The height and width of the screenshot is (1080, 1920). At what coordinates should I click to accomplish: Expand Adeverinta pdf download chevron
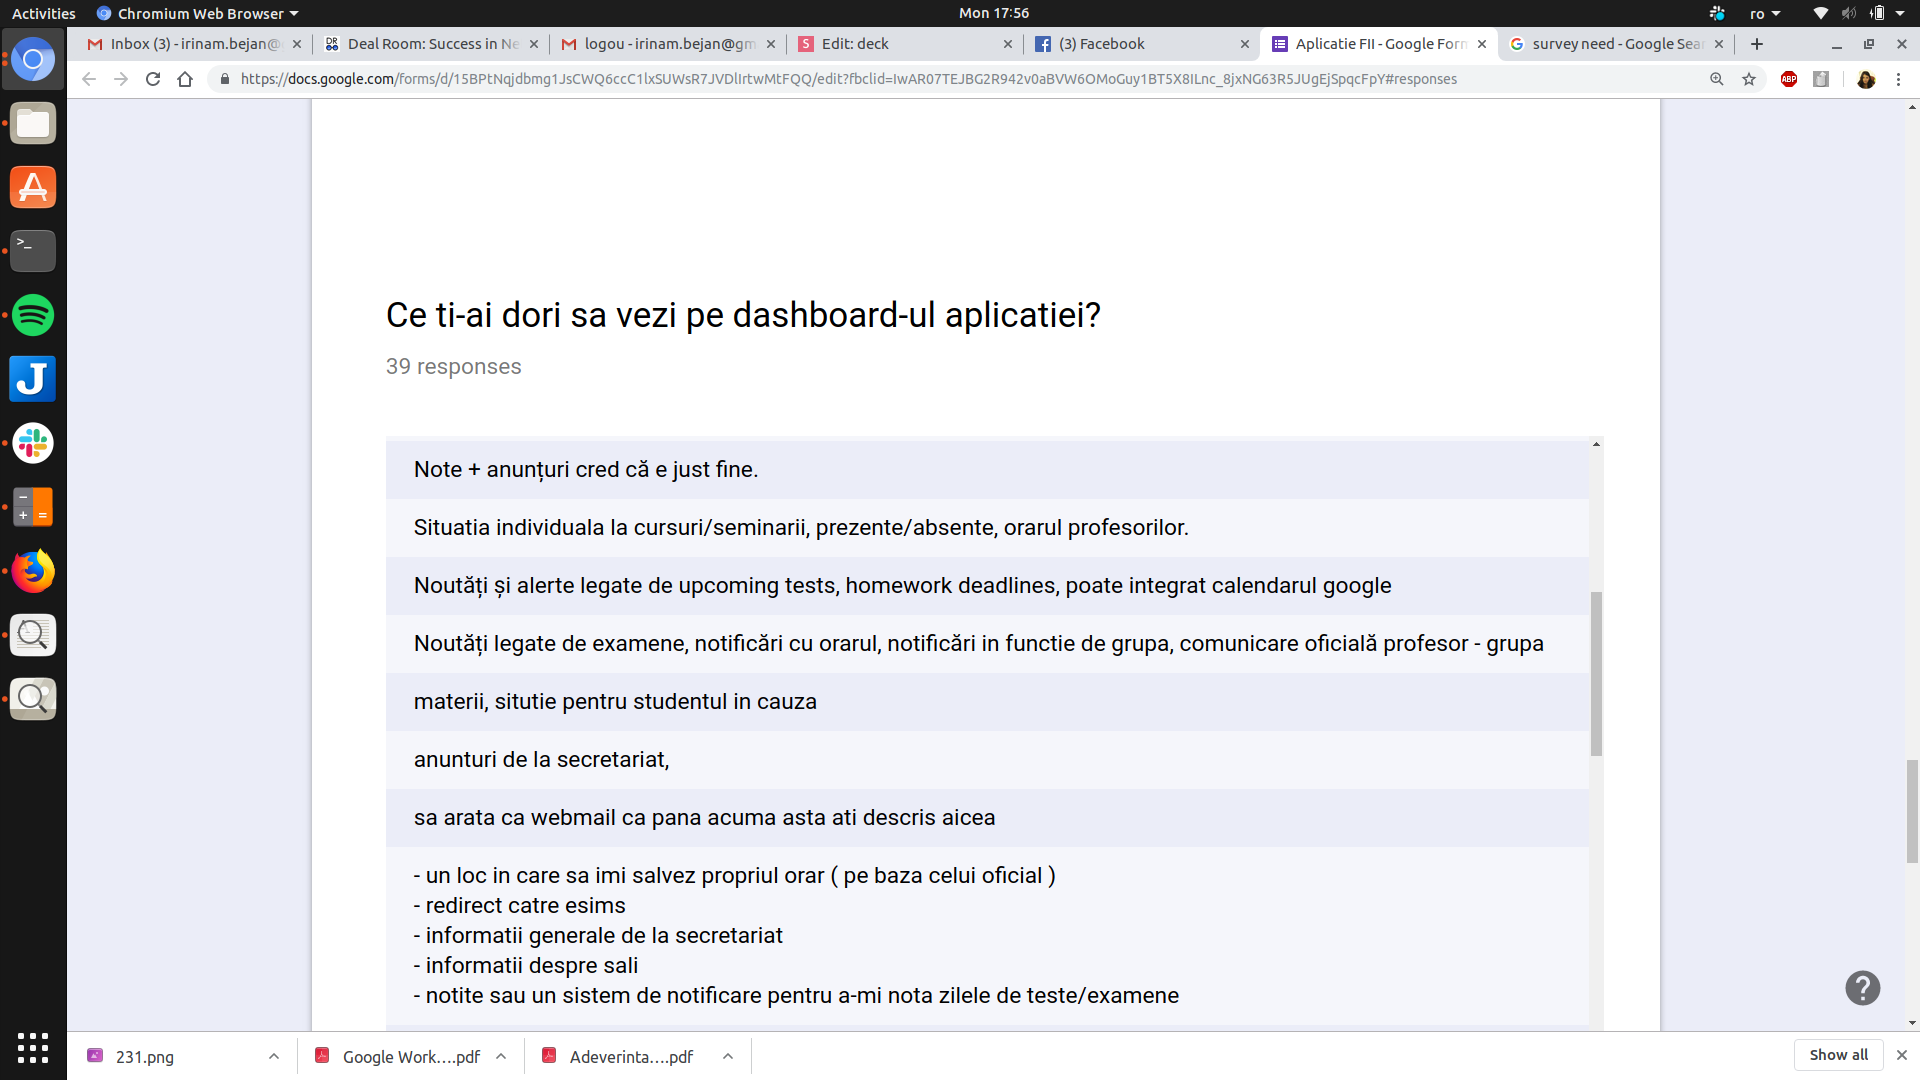click(728, 1056)
